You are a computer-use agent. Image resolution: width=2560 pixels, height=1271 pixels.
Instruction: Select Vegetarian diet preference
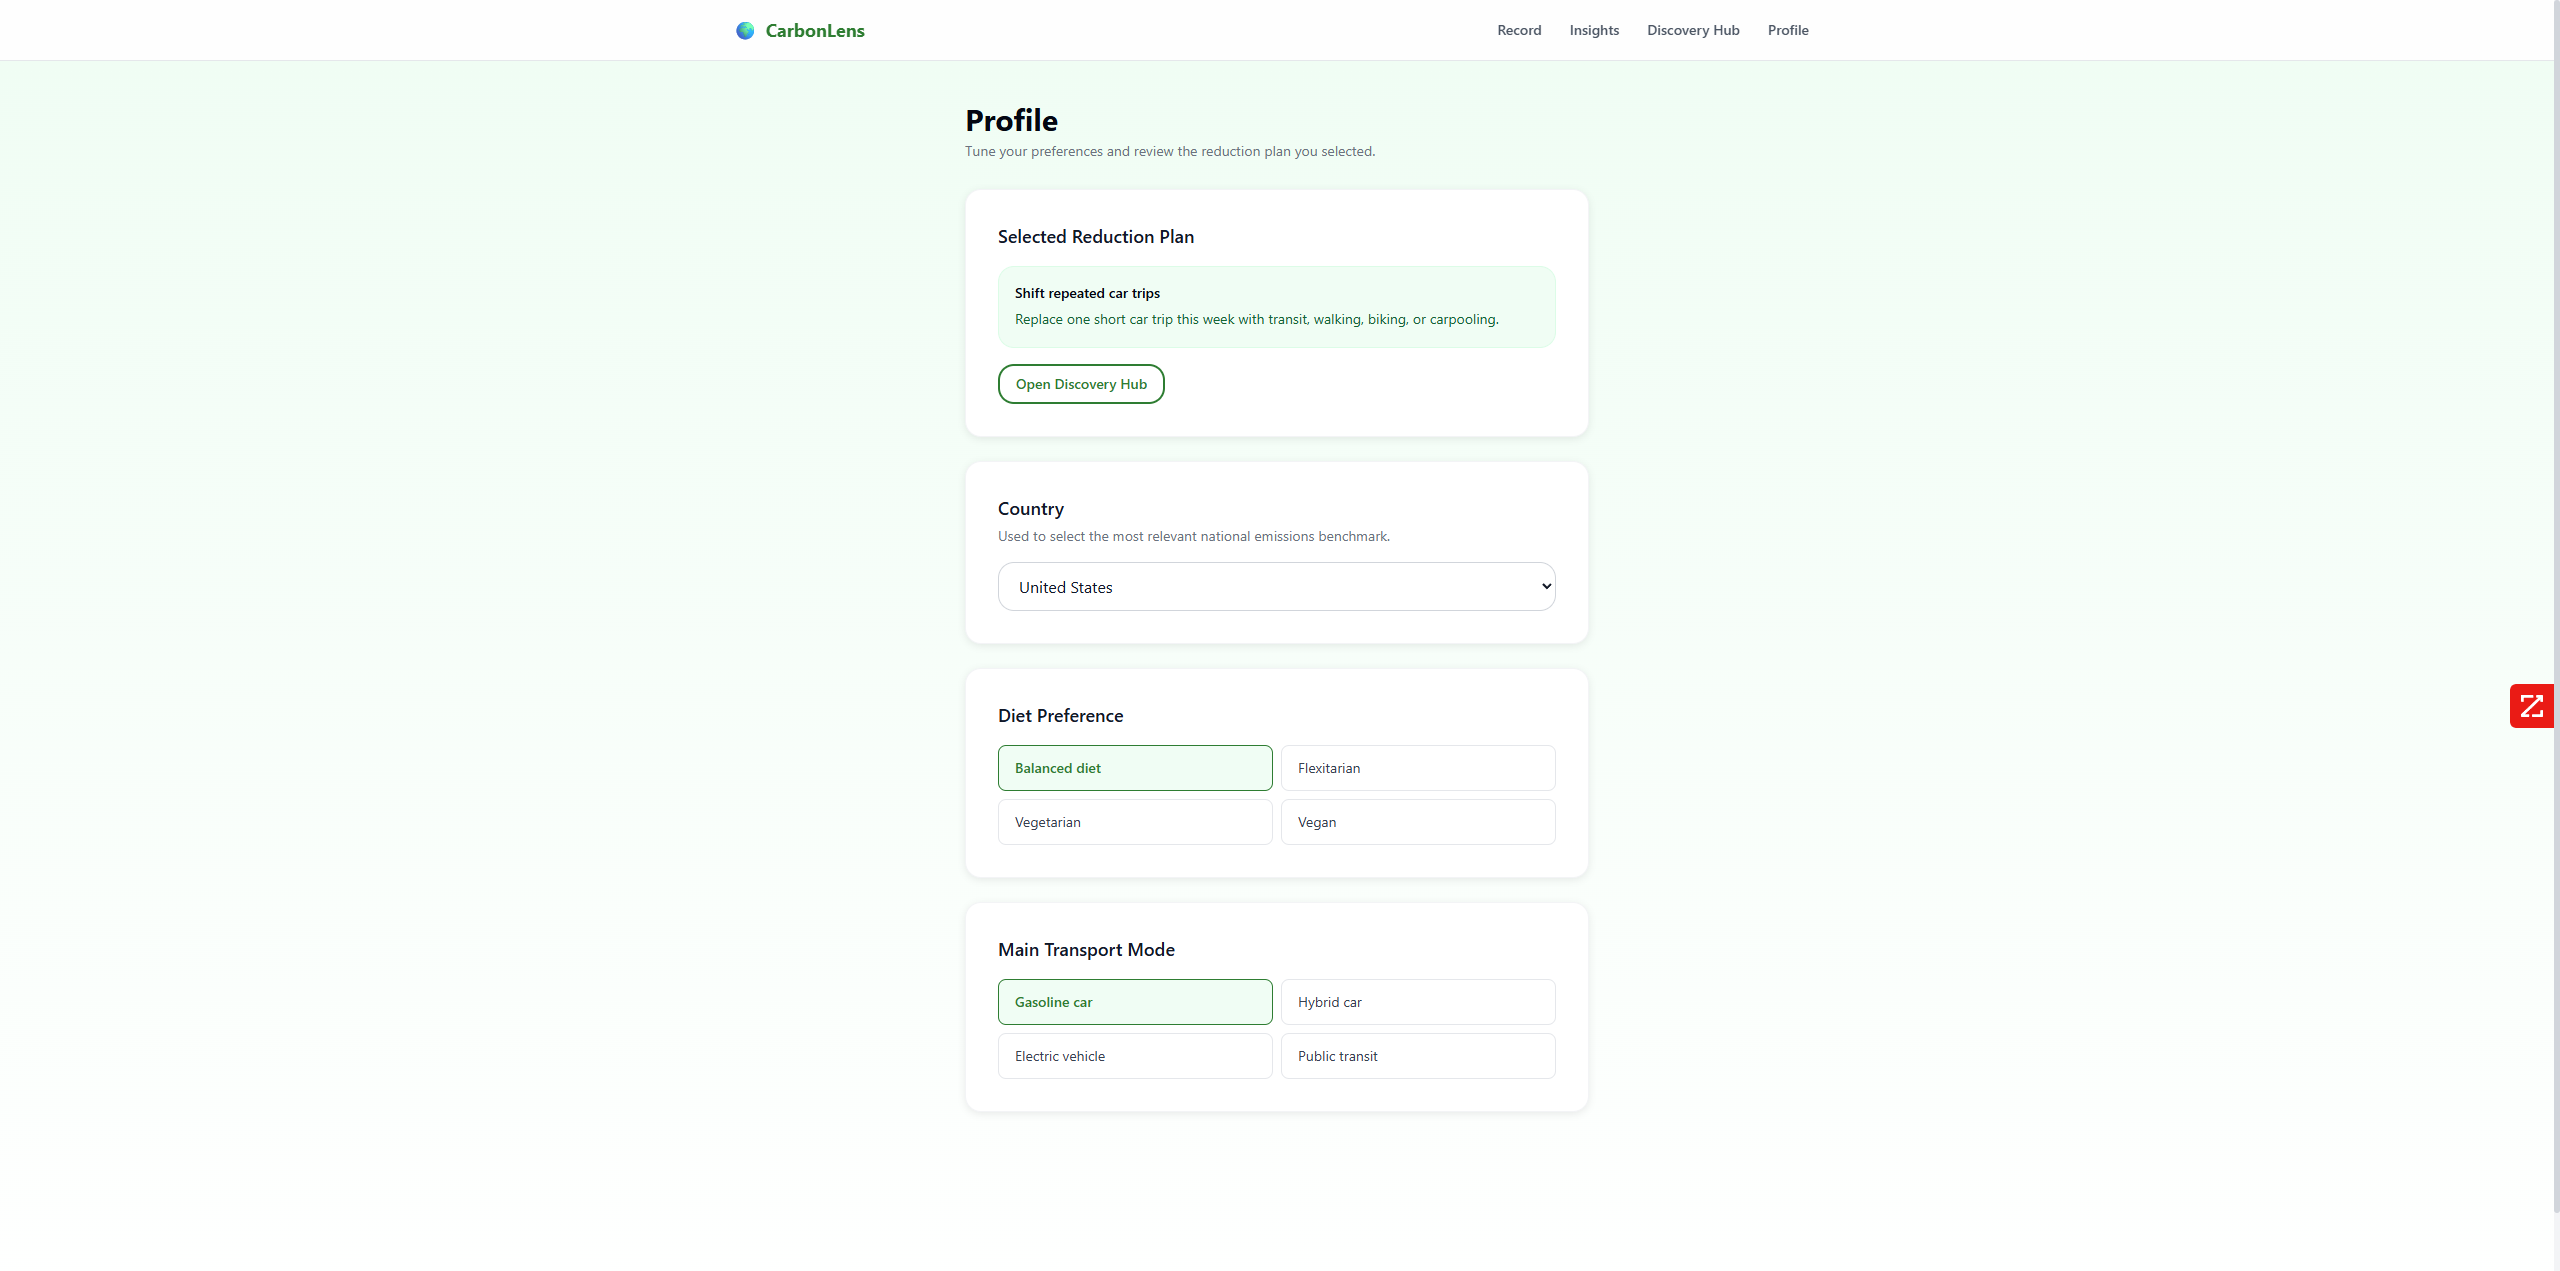click(x=1135, y=822)
